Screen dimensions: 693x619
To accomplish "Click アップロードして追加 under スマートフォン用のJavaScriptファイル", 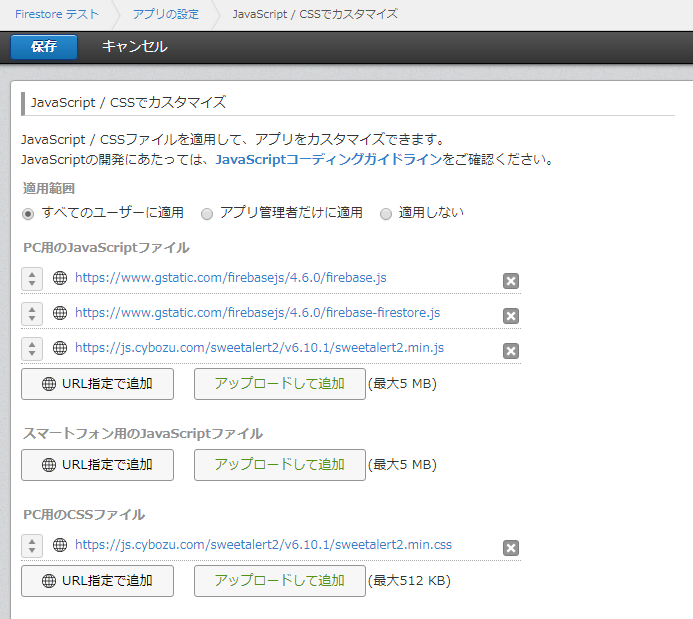I will click(280, 465).
